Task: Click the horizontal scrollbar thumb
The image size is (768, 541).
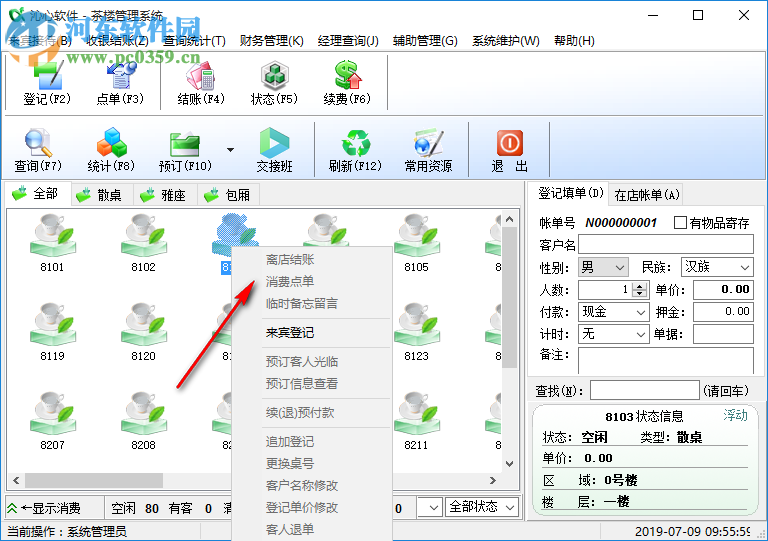Action: click(94, 481)
